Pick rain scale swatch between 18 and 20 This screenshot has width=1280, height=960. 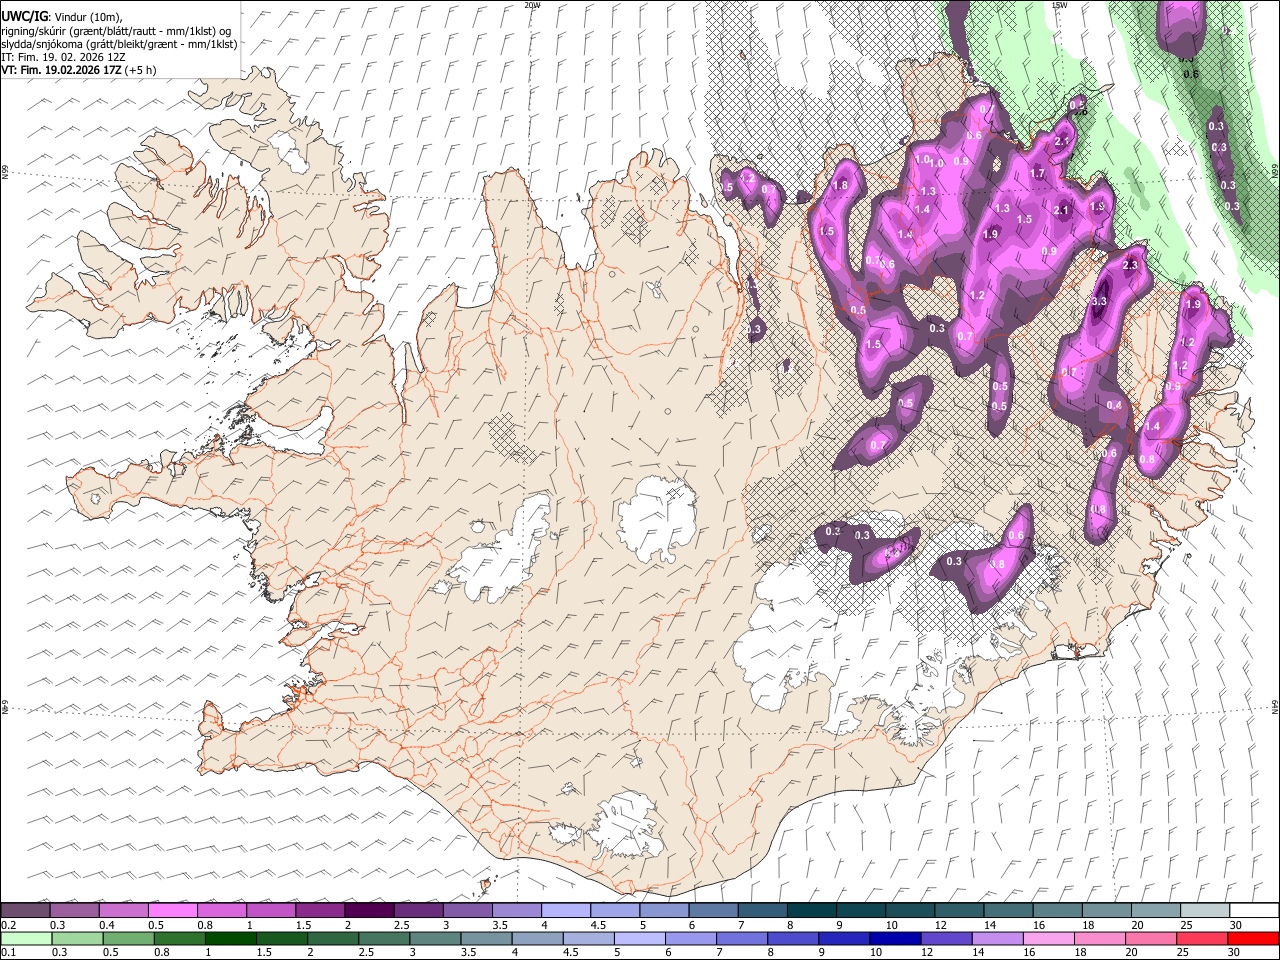pos(1099,940)
